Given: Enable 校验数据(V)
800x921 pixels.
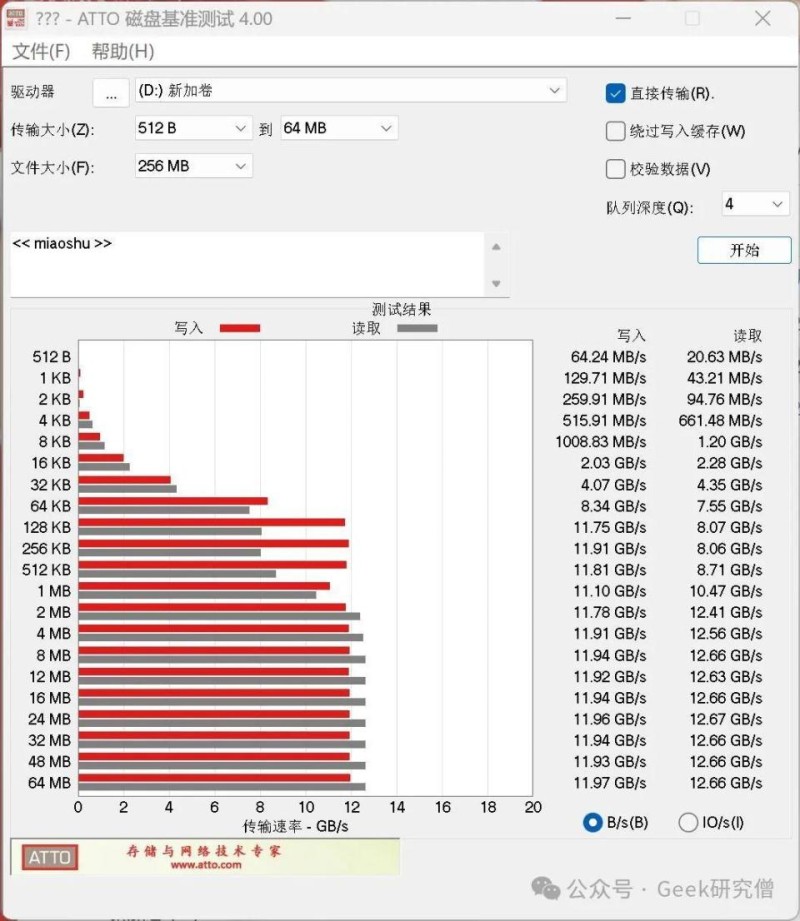Looking at the screenshot, I should 615,168.
